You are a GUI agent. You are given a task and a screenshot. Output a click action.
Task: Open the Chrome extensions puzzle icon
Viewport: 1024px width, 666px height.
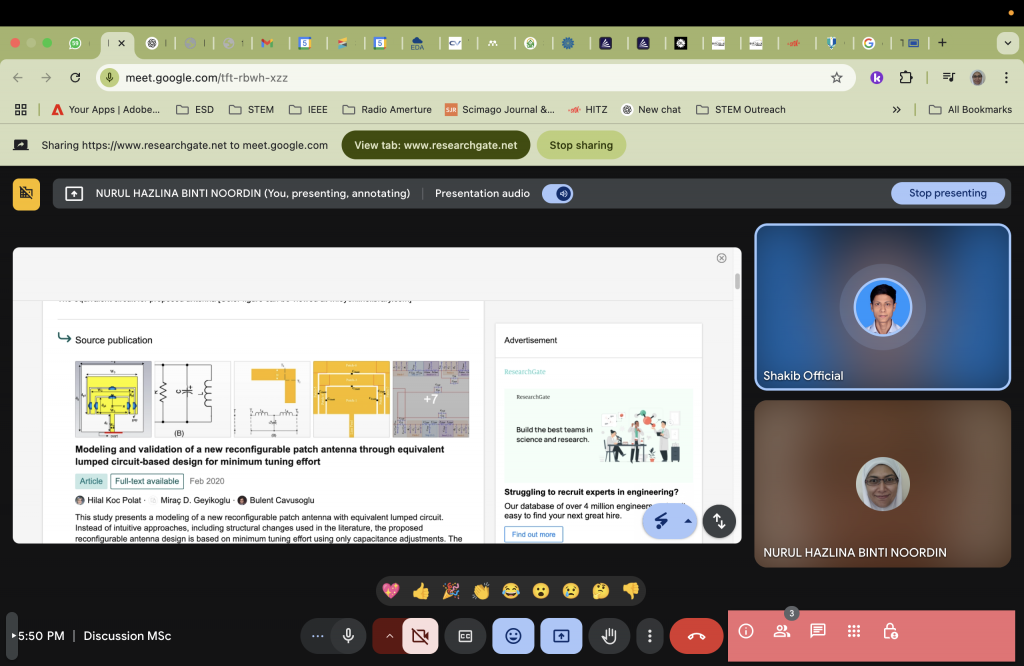pyautogui.click(x=906, y=78)
